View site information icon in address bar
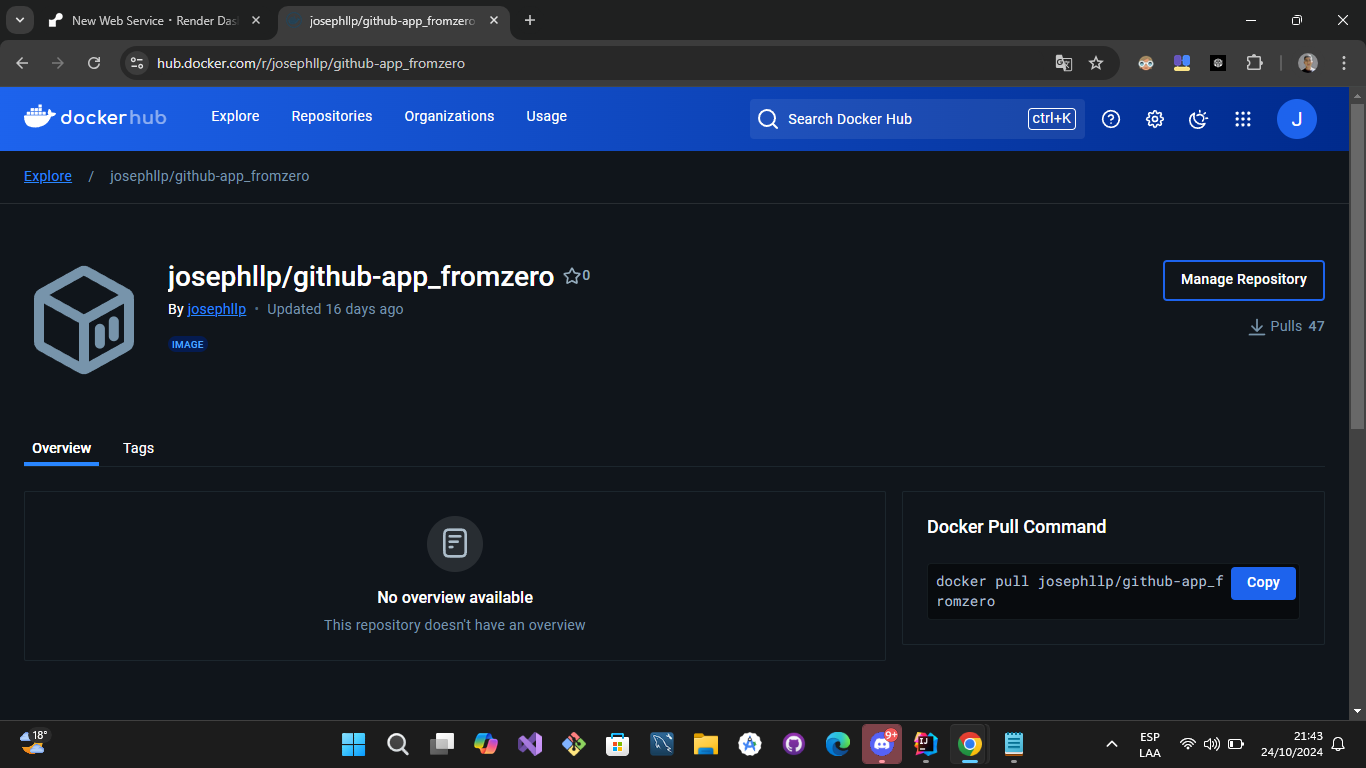The height and width of the screenshot is (768, 1366). 138,63
